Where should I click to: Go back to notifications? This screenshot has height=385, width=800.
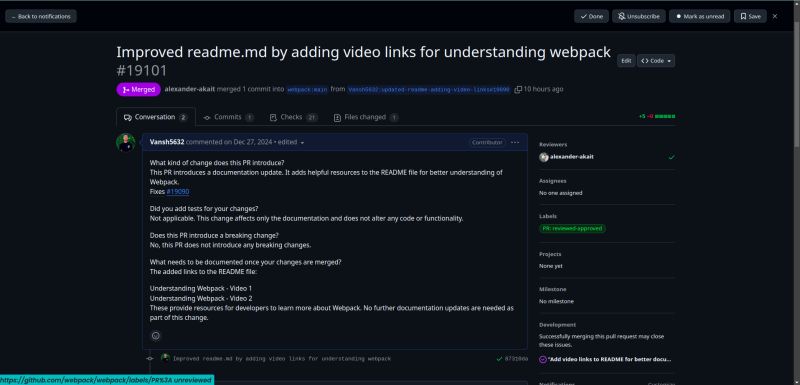click(x=41, y=16)
